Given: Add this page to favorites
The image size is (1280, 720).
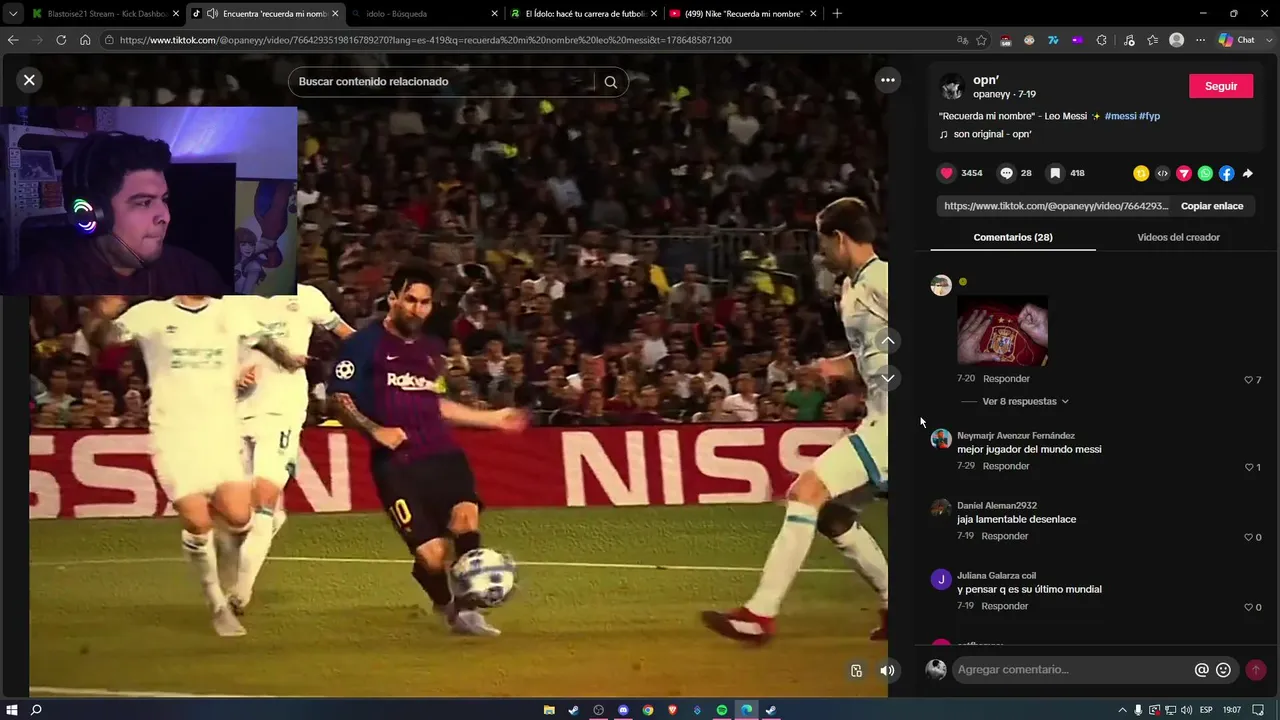Looking at the screenshot, I should coord(982,40).
